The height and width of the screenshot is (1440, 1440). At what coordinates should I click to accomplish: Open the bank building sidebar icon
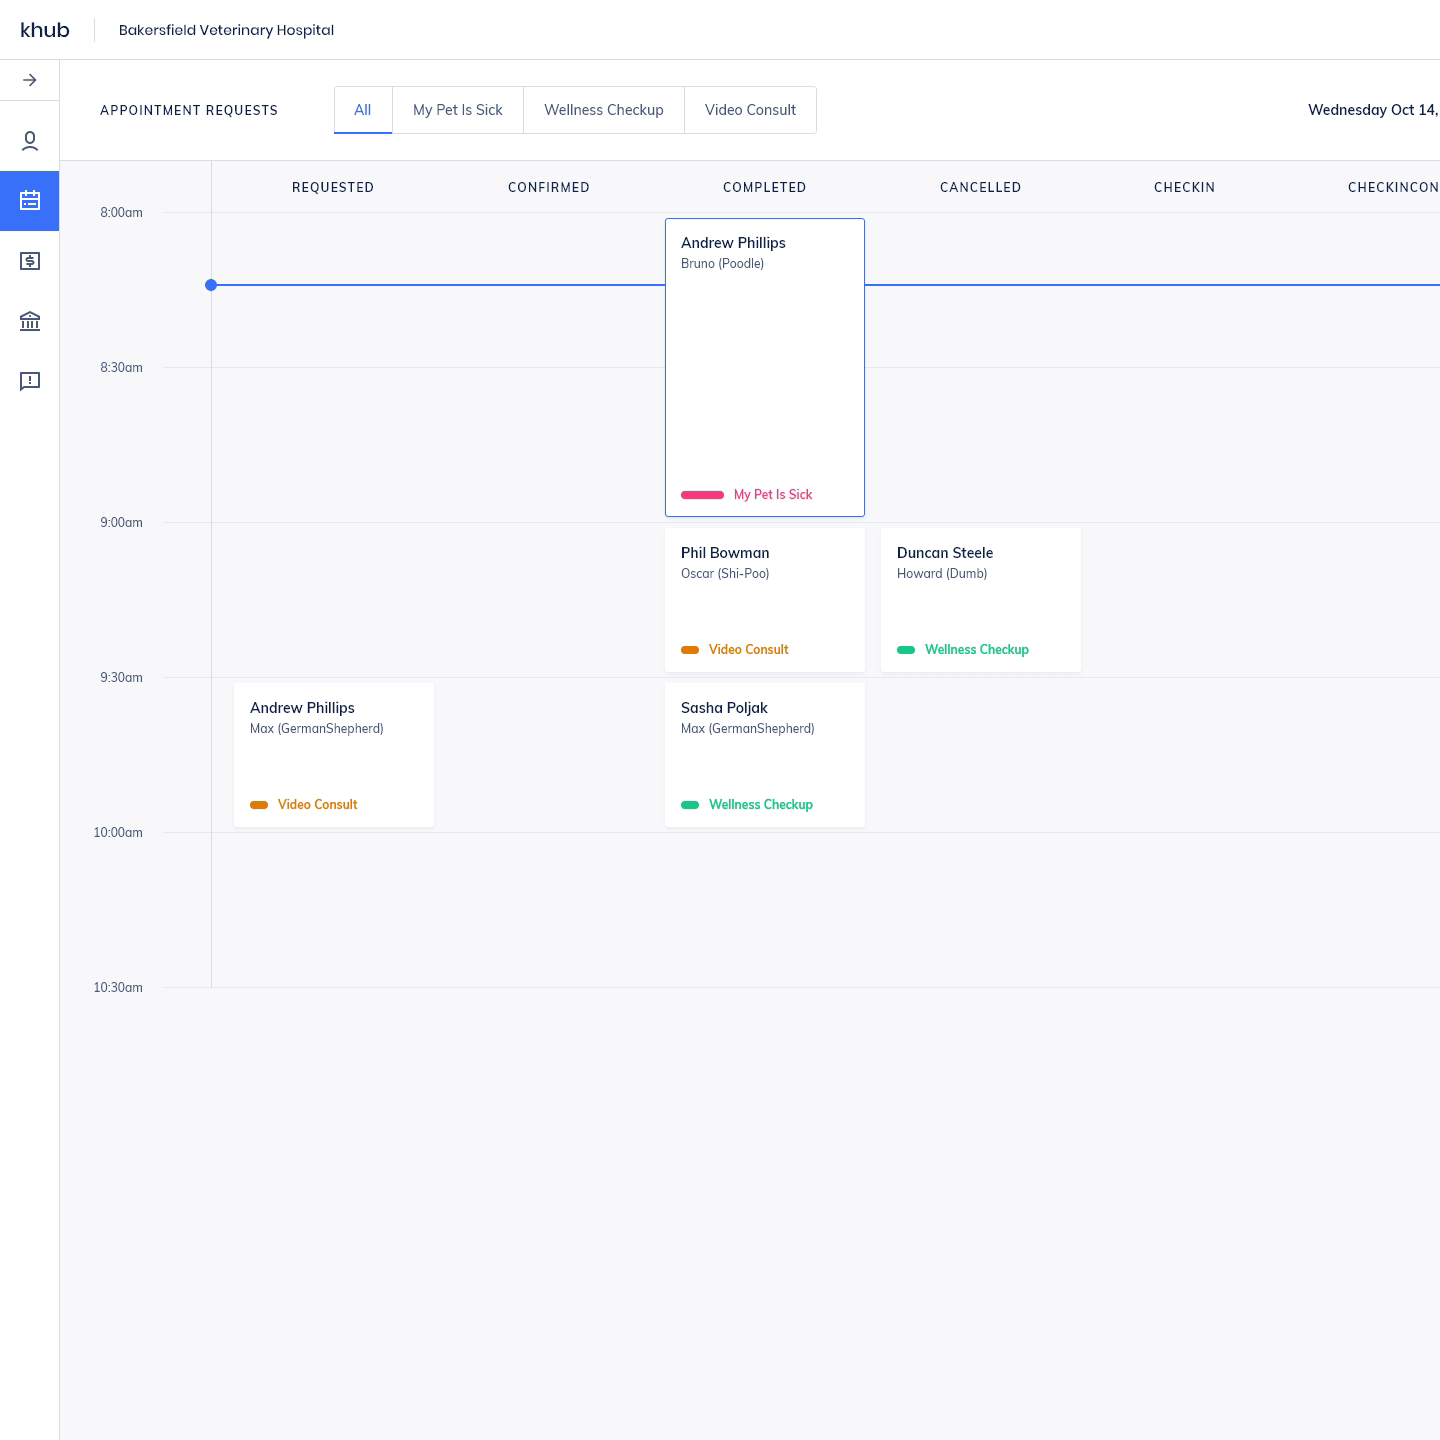coord(30,321)
